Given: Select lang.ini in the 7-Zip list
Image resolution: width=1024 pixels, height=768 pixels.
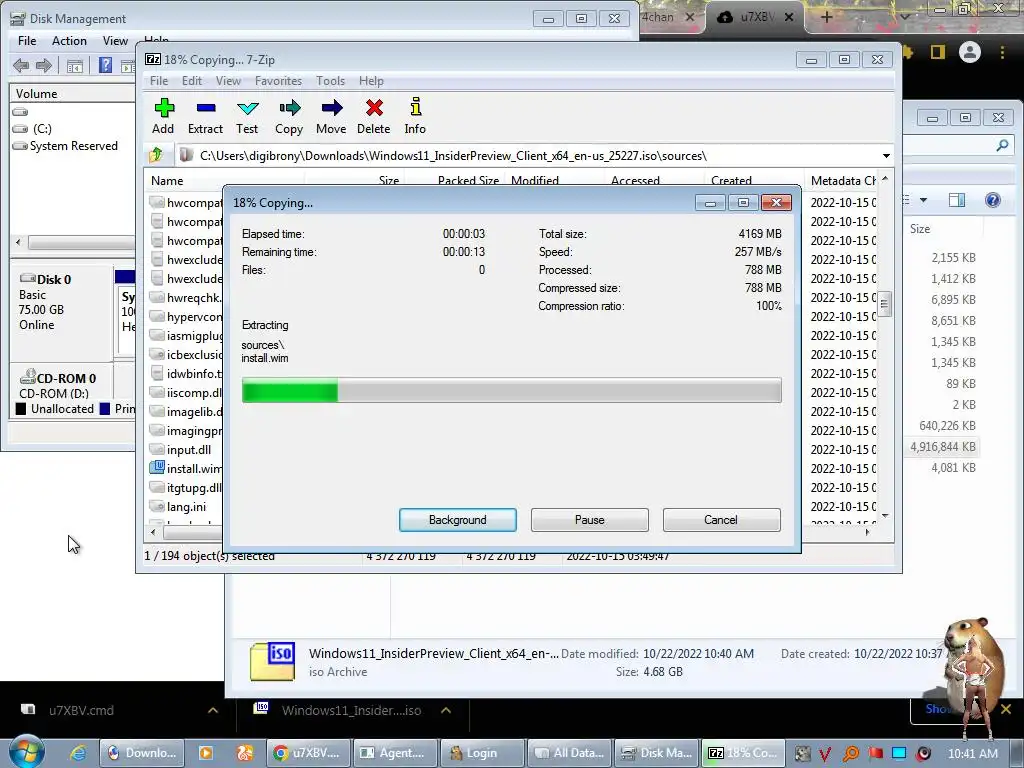Looking at the screenshot, I should tap(186, 506).
